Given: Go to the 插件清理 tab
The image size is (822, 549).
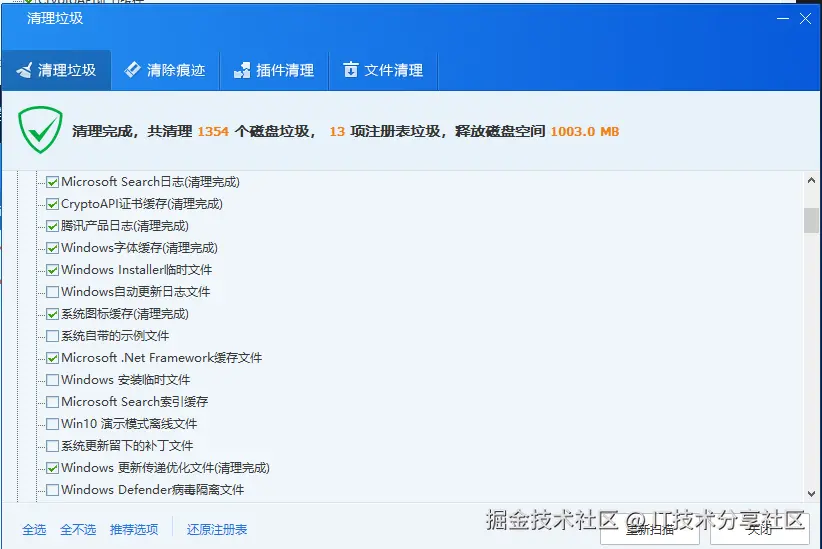Looking at the screenshot, I should pyautogui.click(x=274, y=70).
